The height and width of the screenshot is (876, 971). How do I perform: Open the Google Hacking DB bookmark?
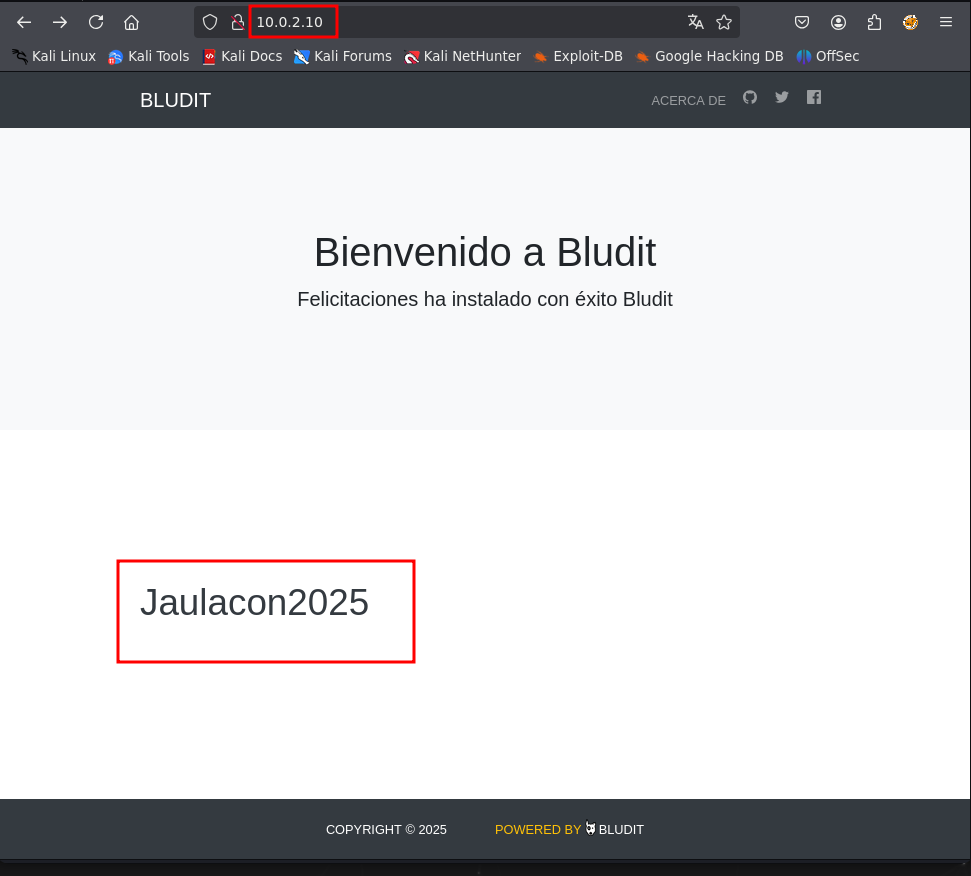[x=710, y=56]
